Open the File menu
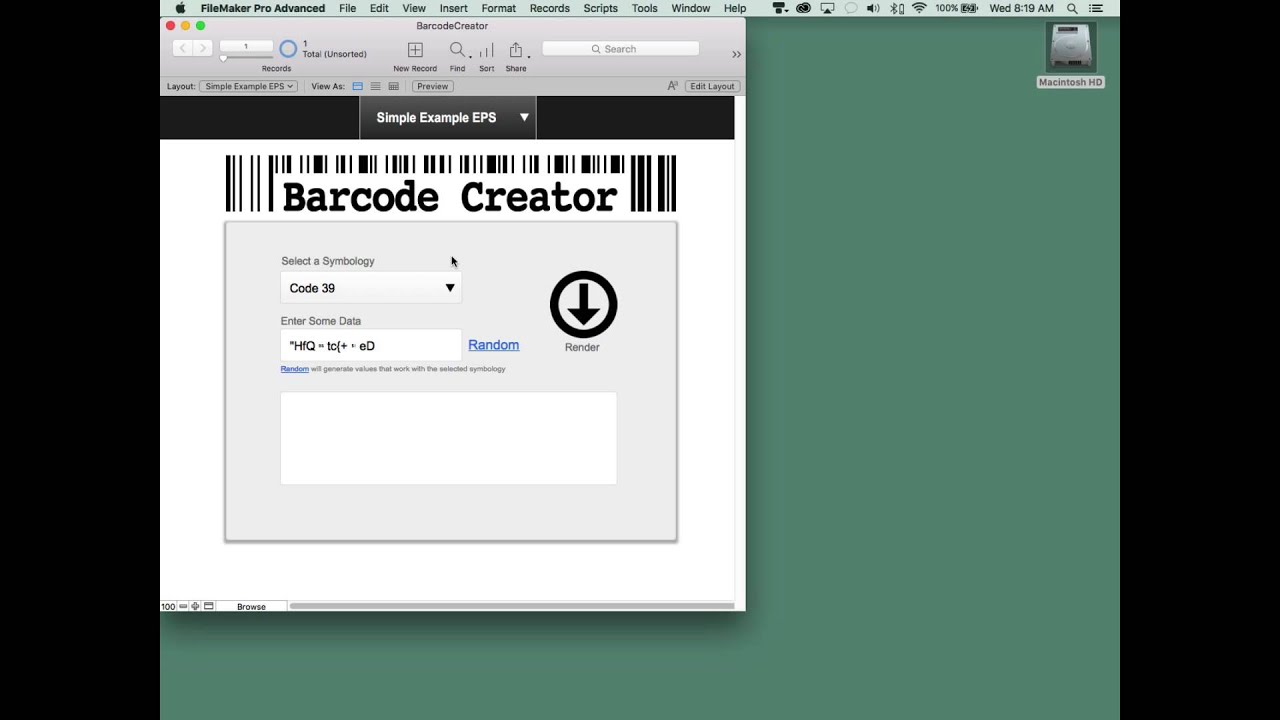The image size is (1280, 720). pyautogui.click(x=347, y=8)
